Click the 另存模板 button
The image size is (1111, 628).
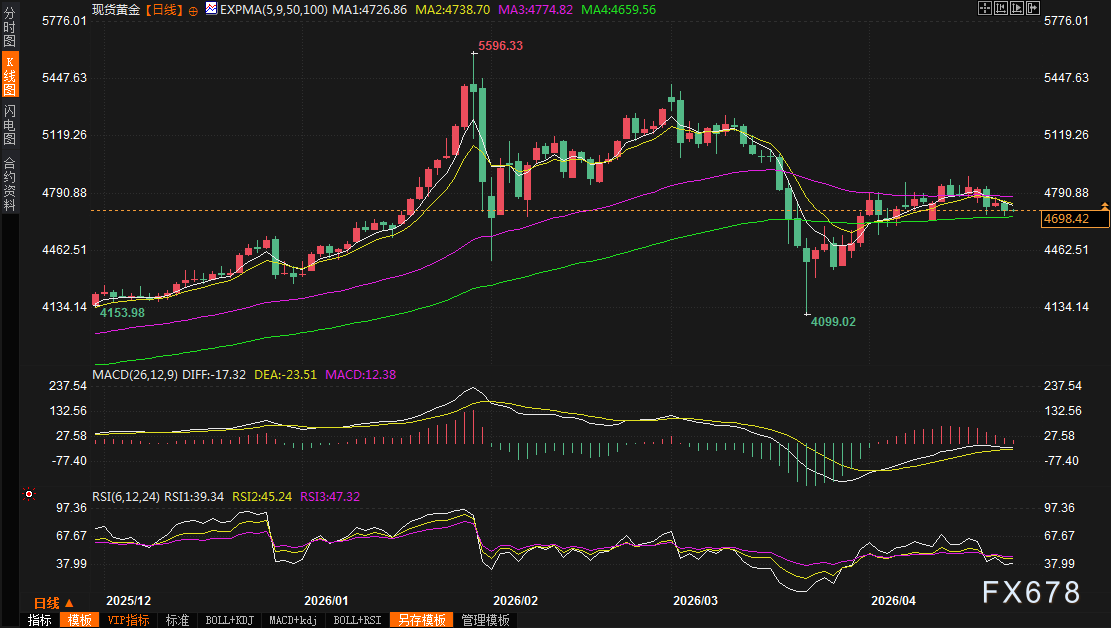point(420,620)
